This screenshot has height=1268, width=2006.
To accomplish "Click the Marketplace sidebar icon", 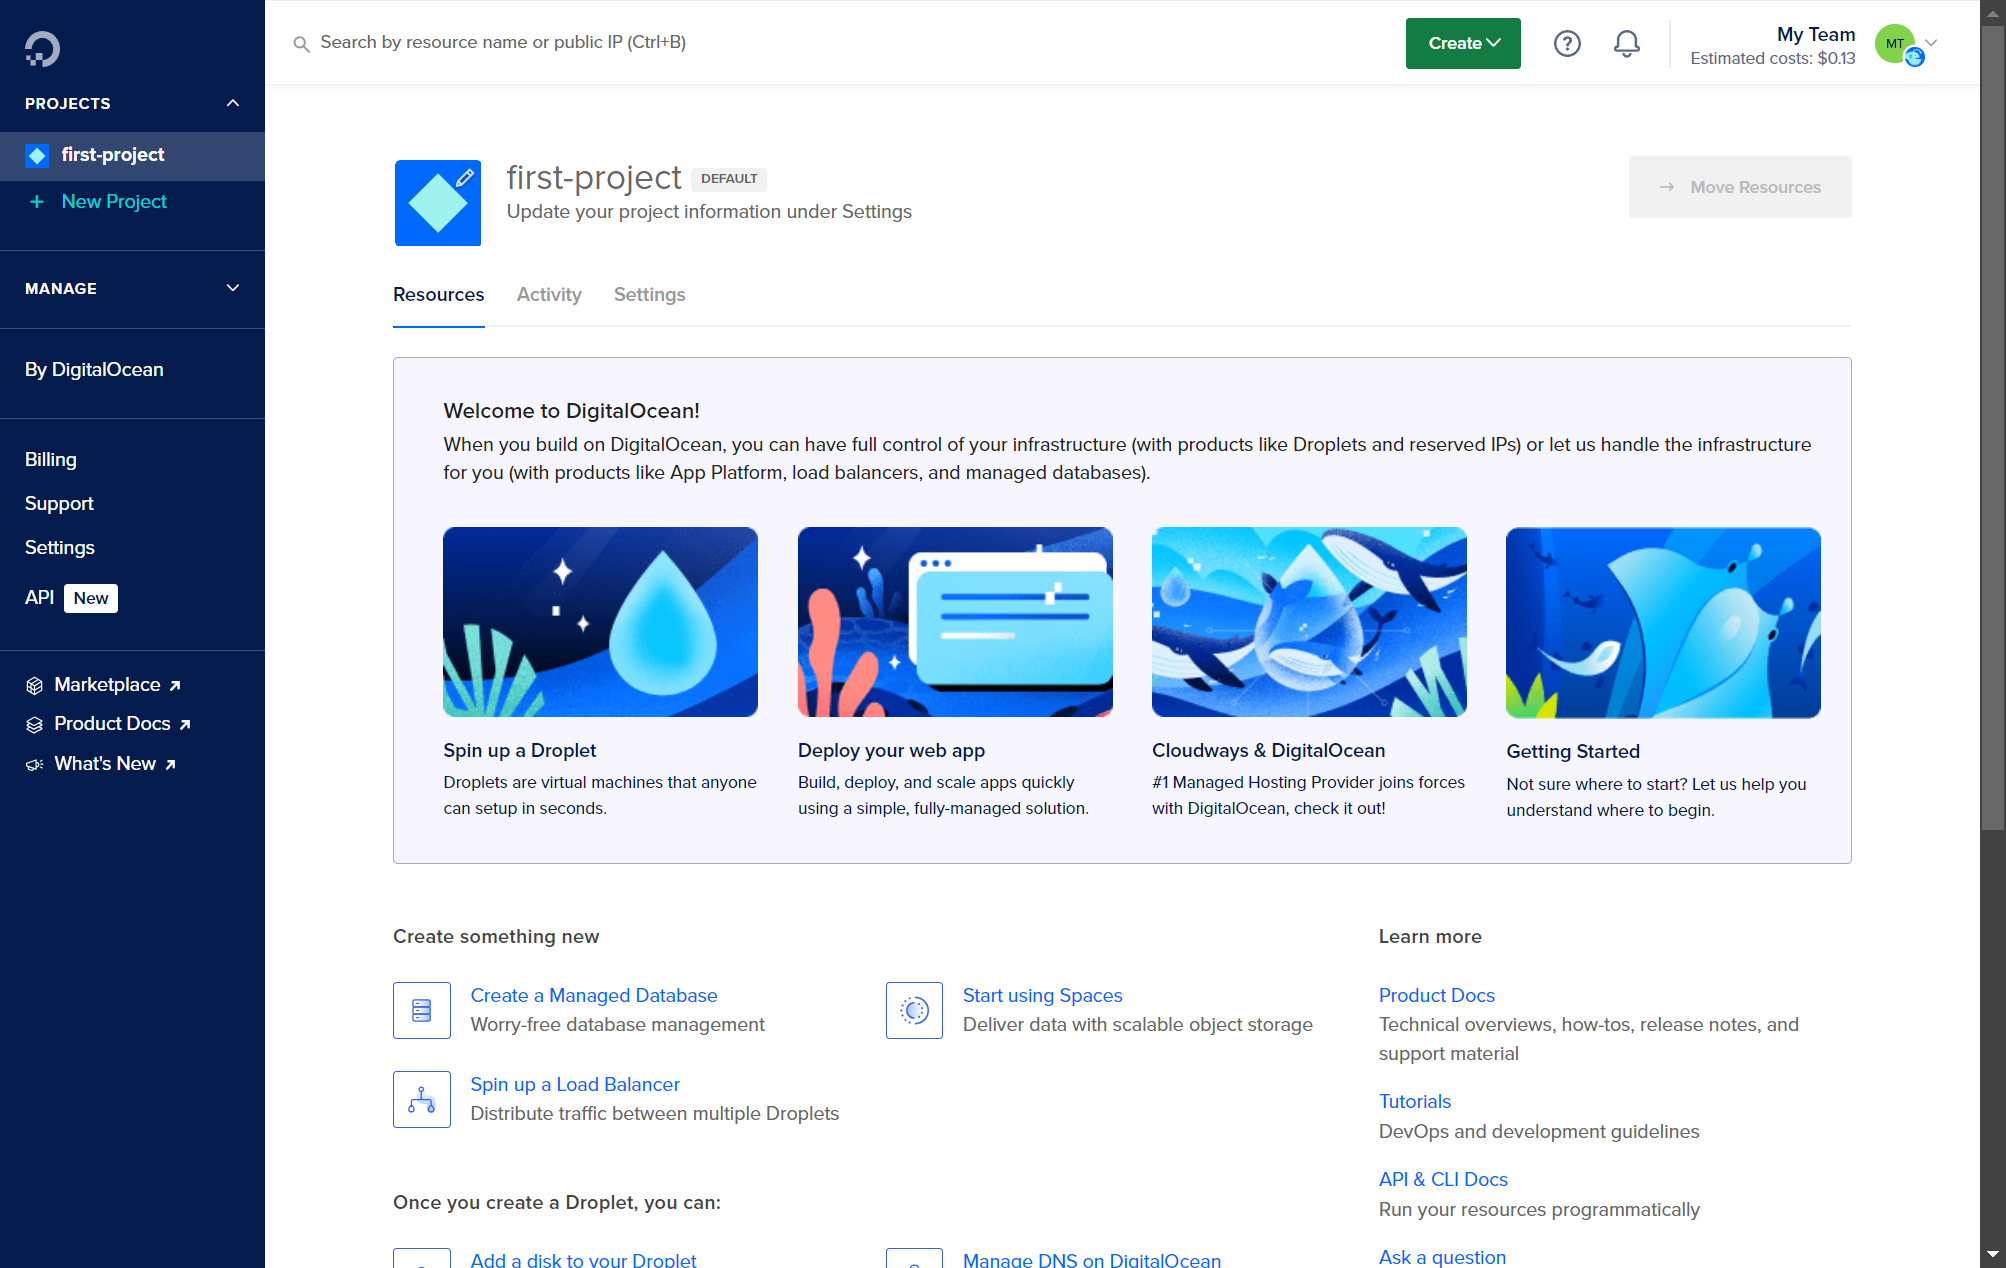I will [x=35, y=685].
